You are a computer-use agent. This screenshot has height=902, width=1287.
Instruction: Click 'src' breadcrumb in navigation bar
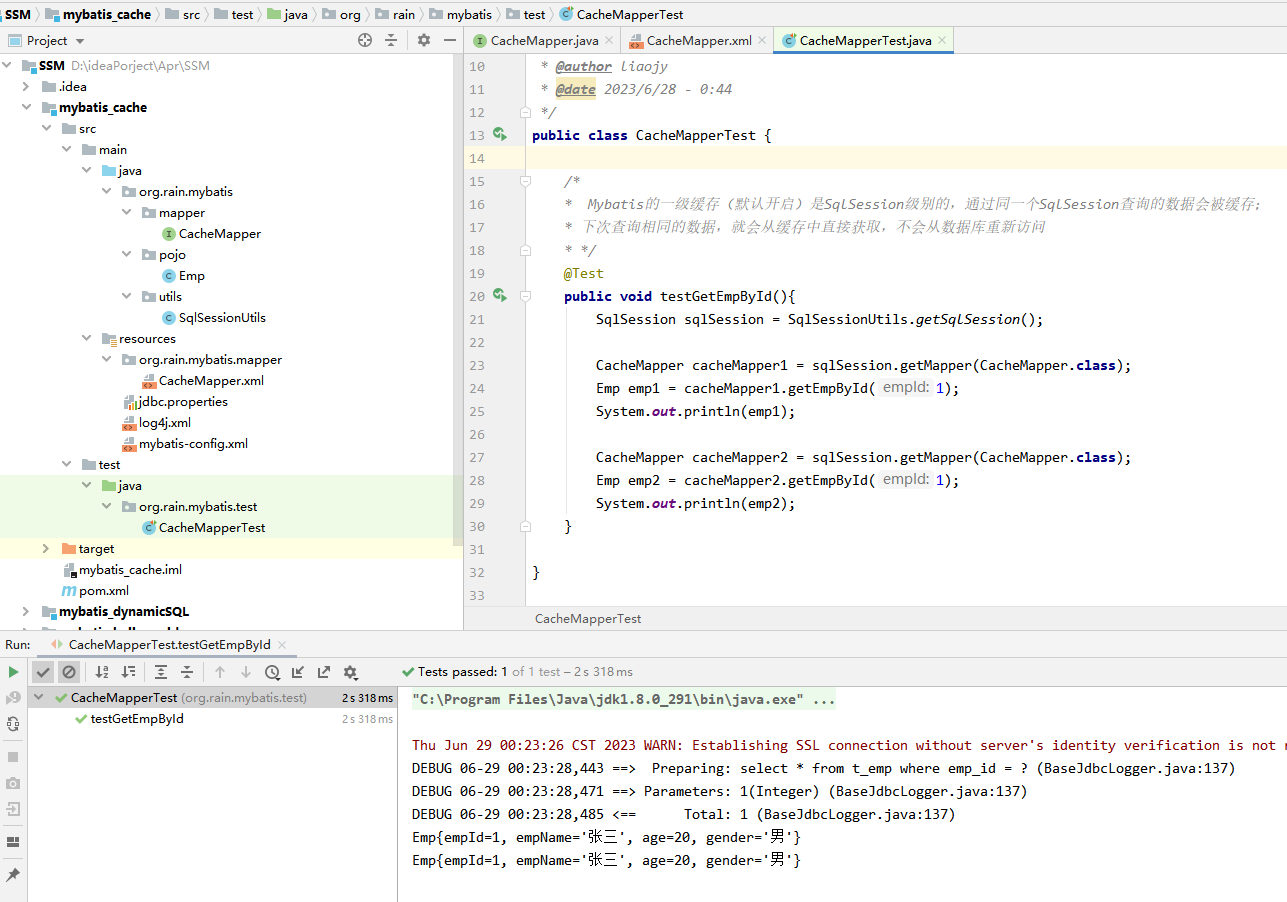pos(191,14)
